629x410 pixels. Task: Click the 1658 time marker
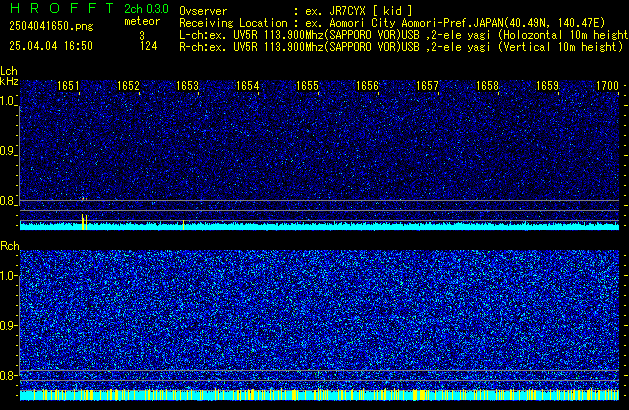coord(487,86)
